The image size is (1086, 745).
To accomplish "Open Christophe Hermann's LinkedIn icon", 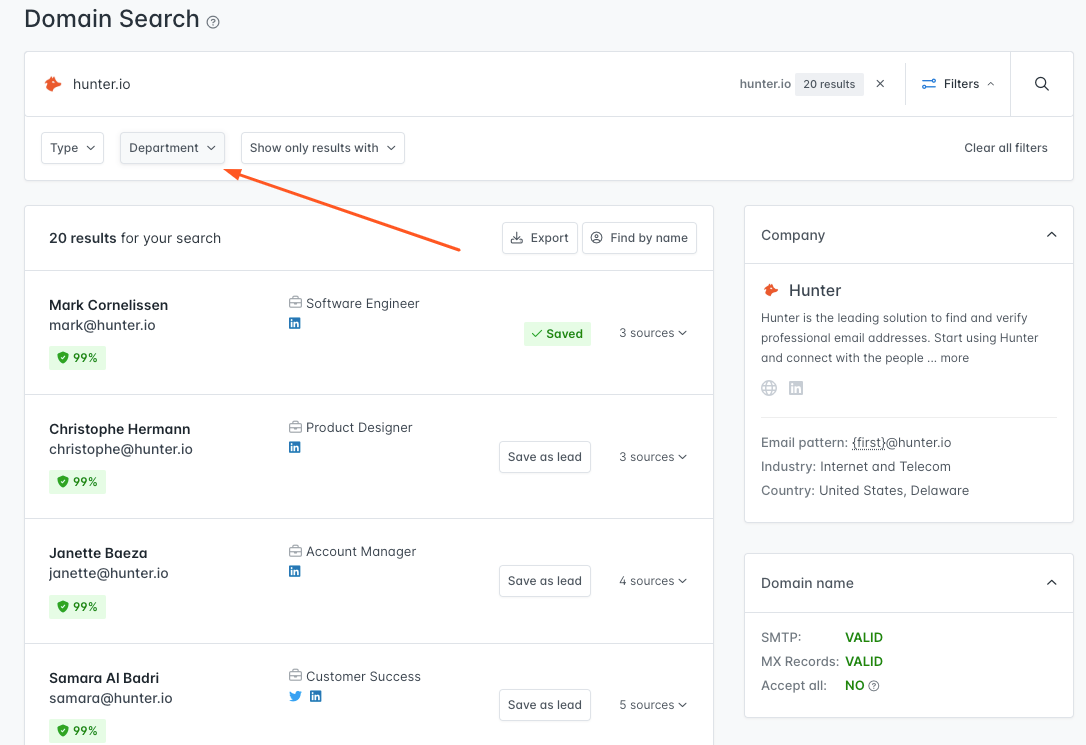I will click(x=294, y=447).
